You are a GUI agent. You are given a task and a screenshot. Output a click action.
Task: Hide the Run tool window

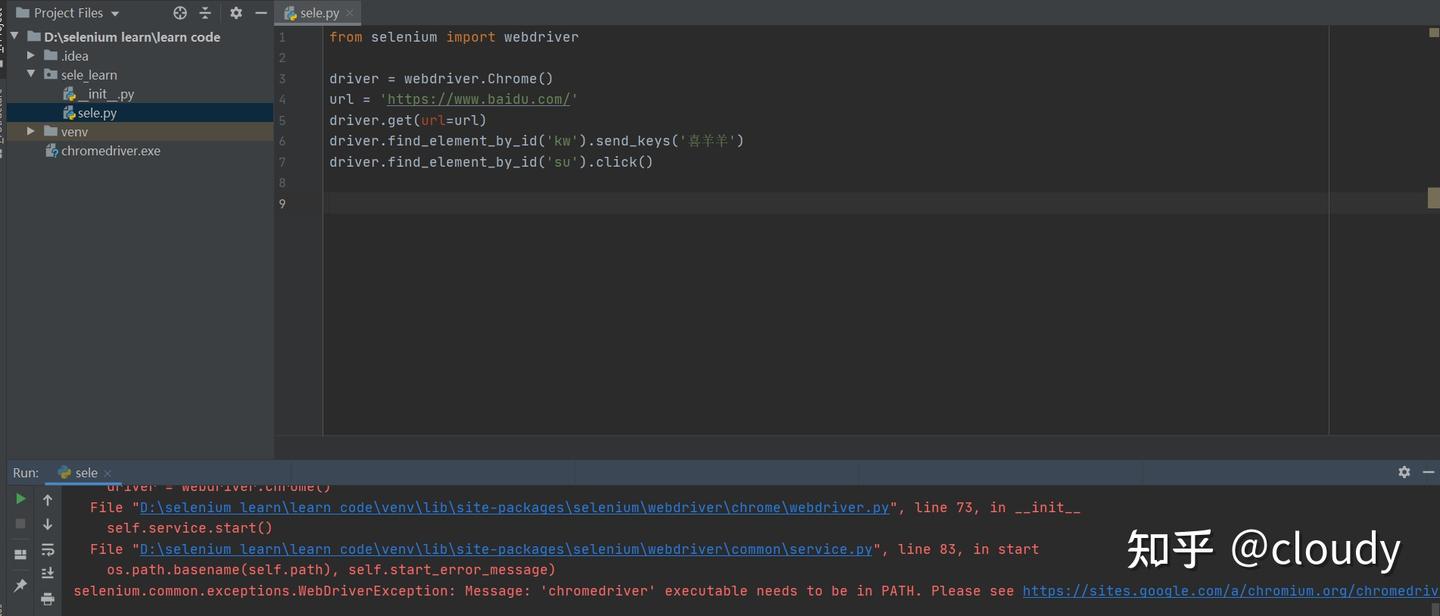tap(1428, 472)
